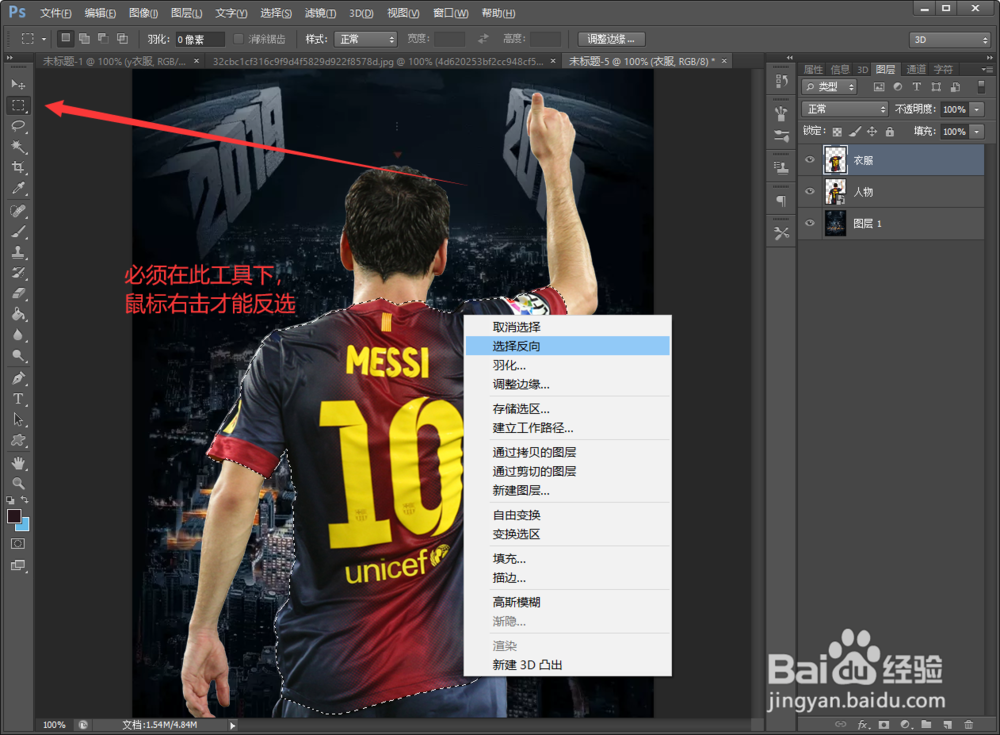Click the foreground color swatch
1000x735 pixels.
[14, 516]
